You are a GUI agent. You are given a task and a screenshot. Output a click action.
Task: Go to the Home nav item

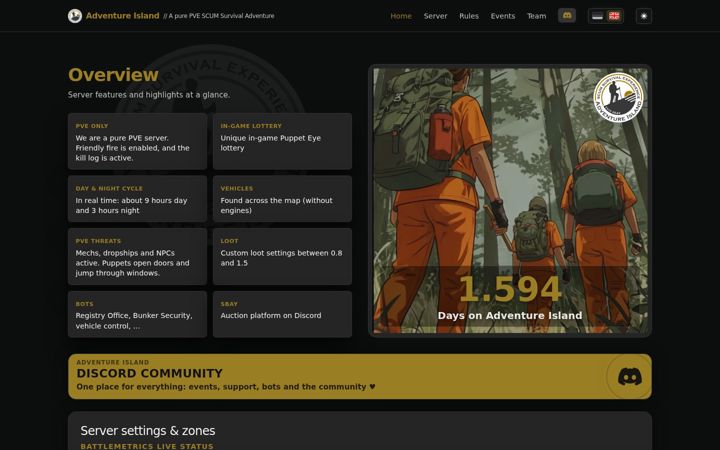coord(401,16)
